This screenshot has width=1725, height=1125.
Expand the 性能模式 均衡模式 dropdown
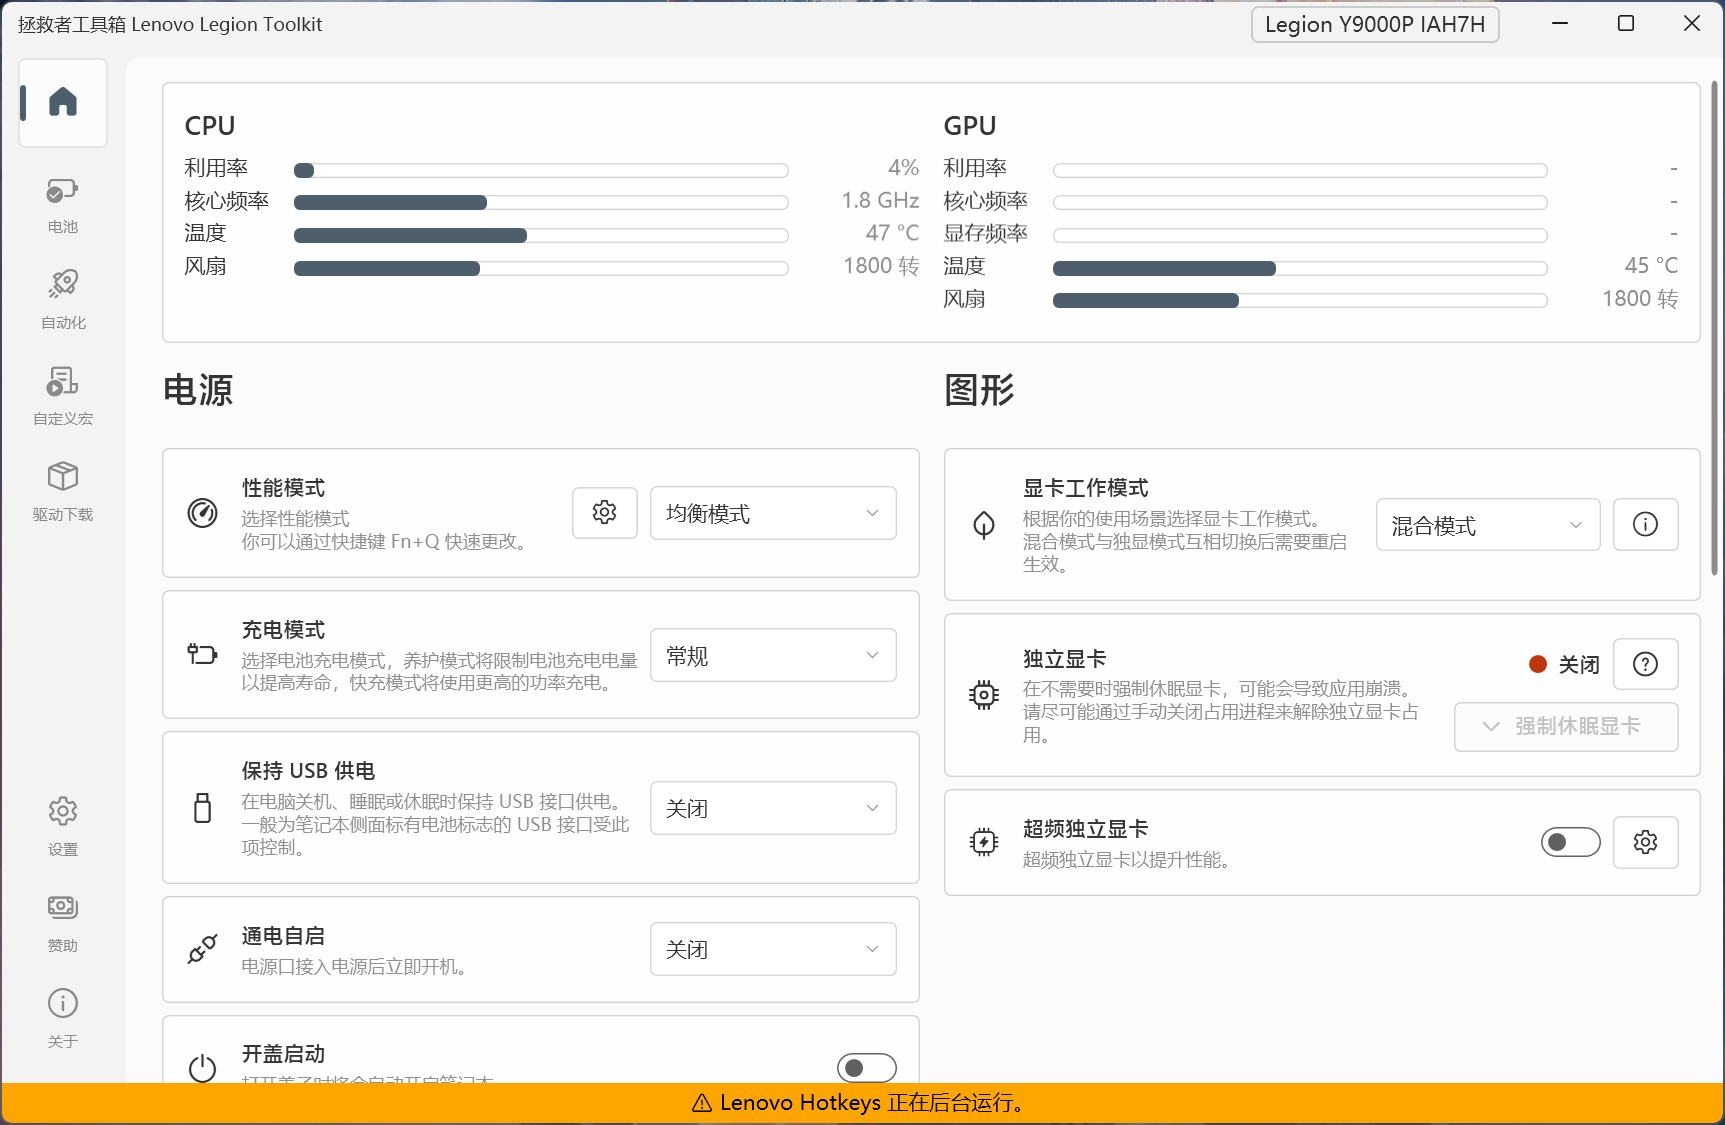[x=773, y=513]
